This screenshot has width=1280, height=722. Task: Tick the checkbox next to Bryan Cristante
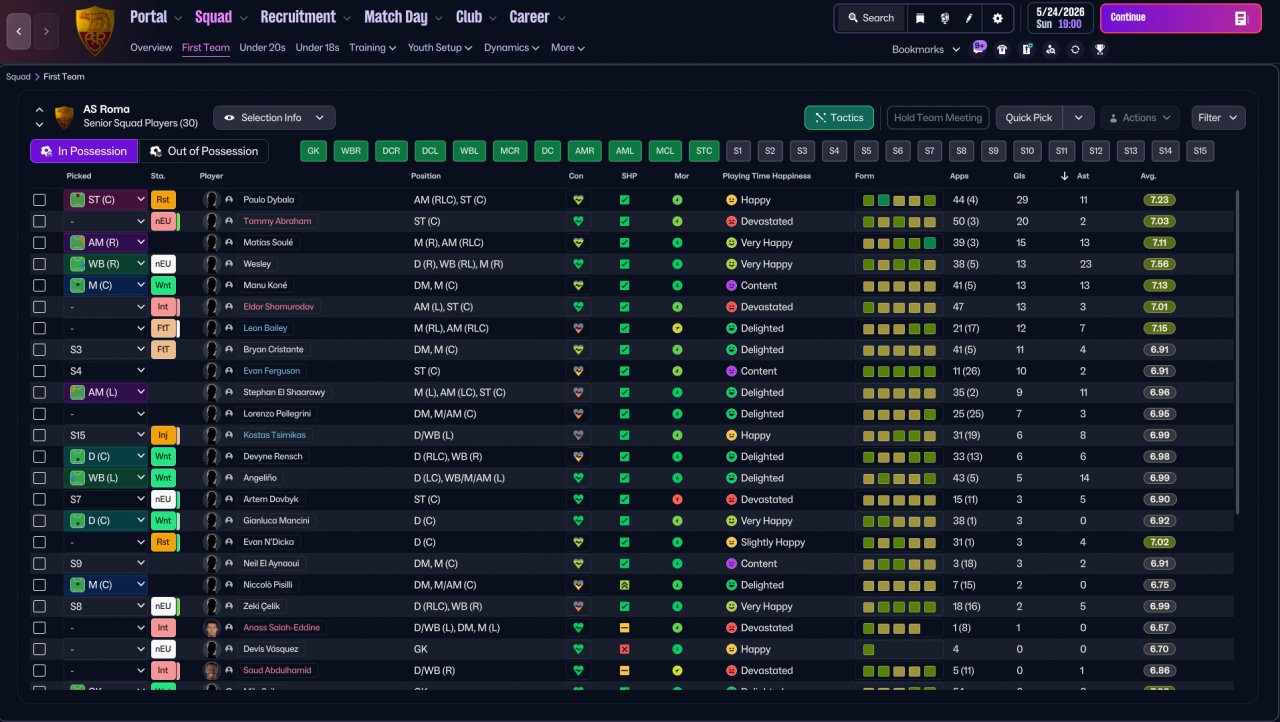click(39, 350)
